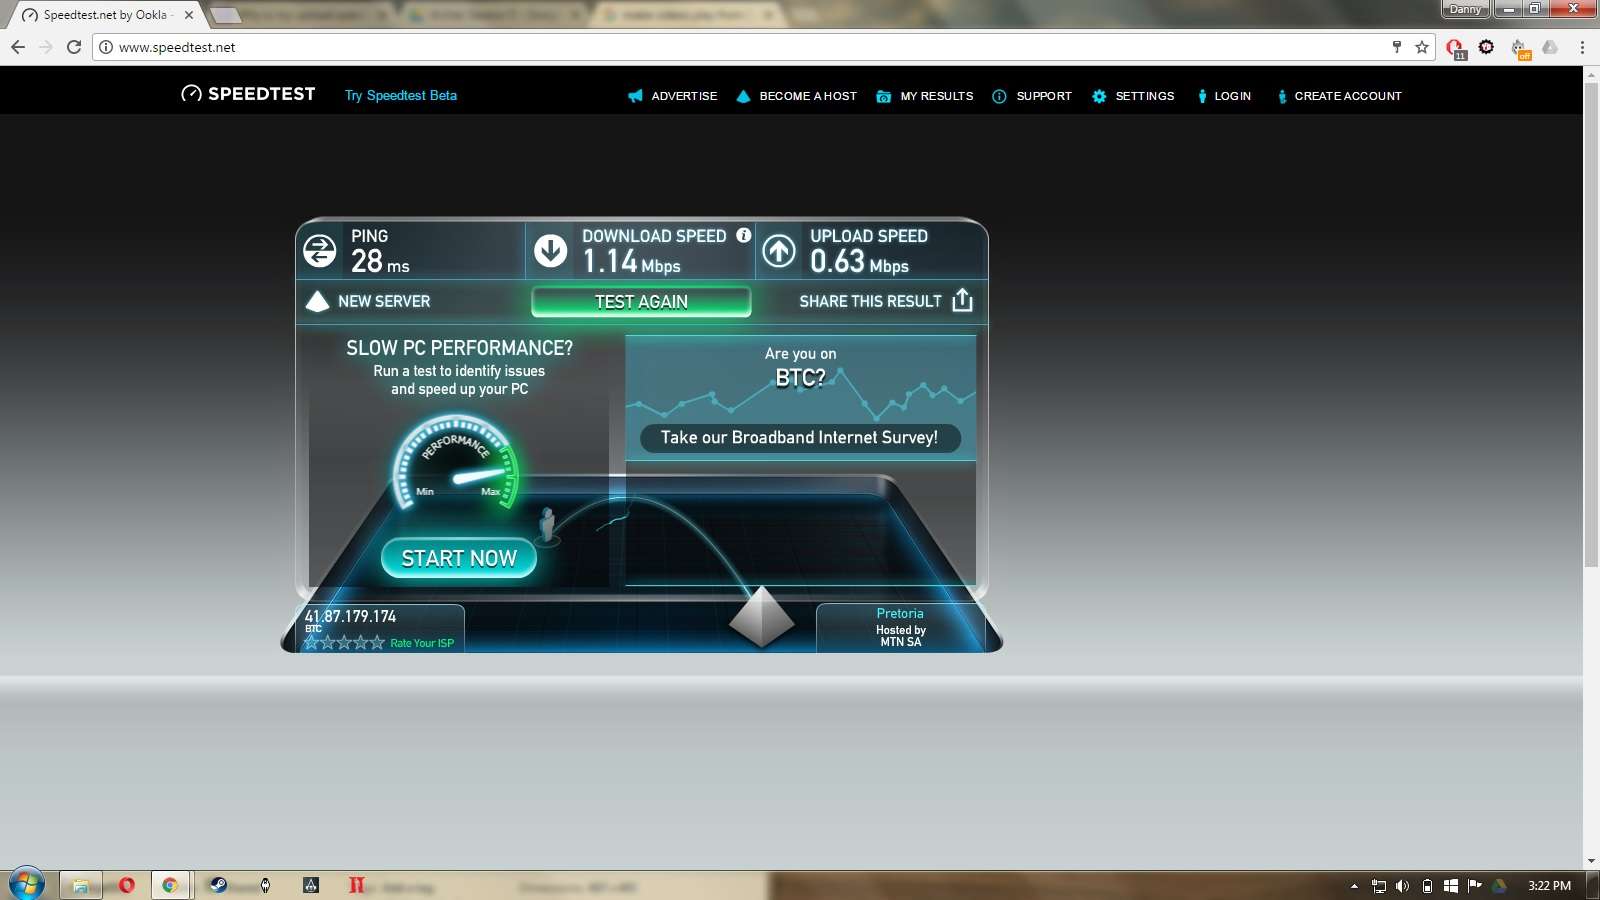Click the page vertical scrollbar
Screen dimensions: 1600x900
pos(1591,325)
